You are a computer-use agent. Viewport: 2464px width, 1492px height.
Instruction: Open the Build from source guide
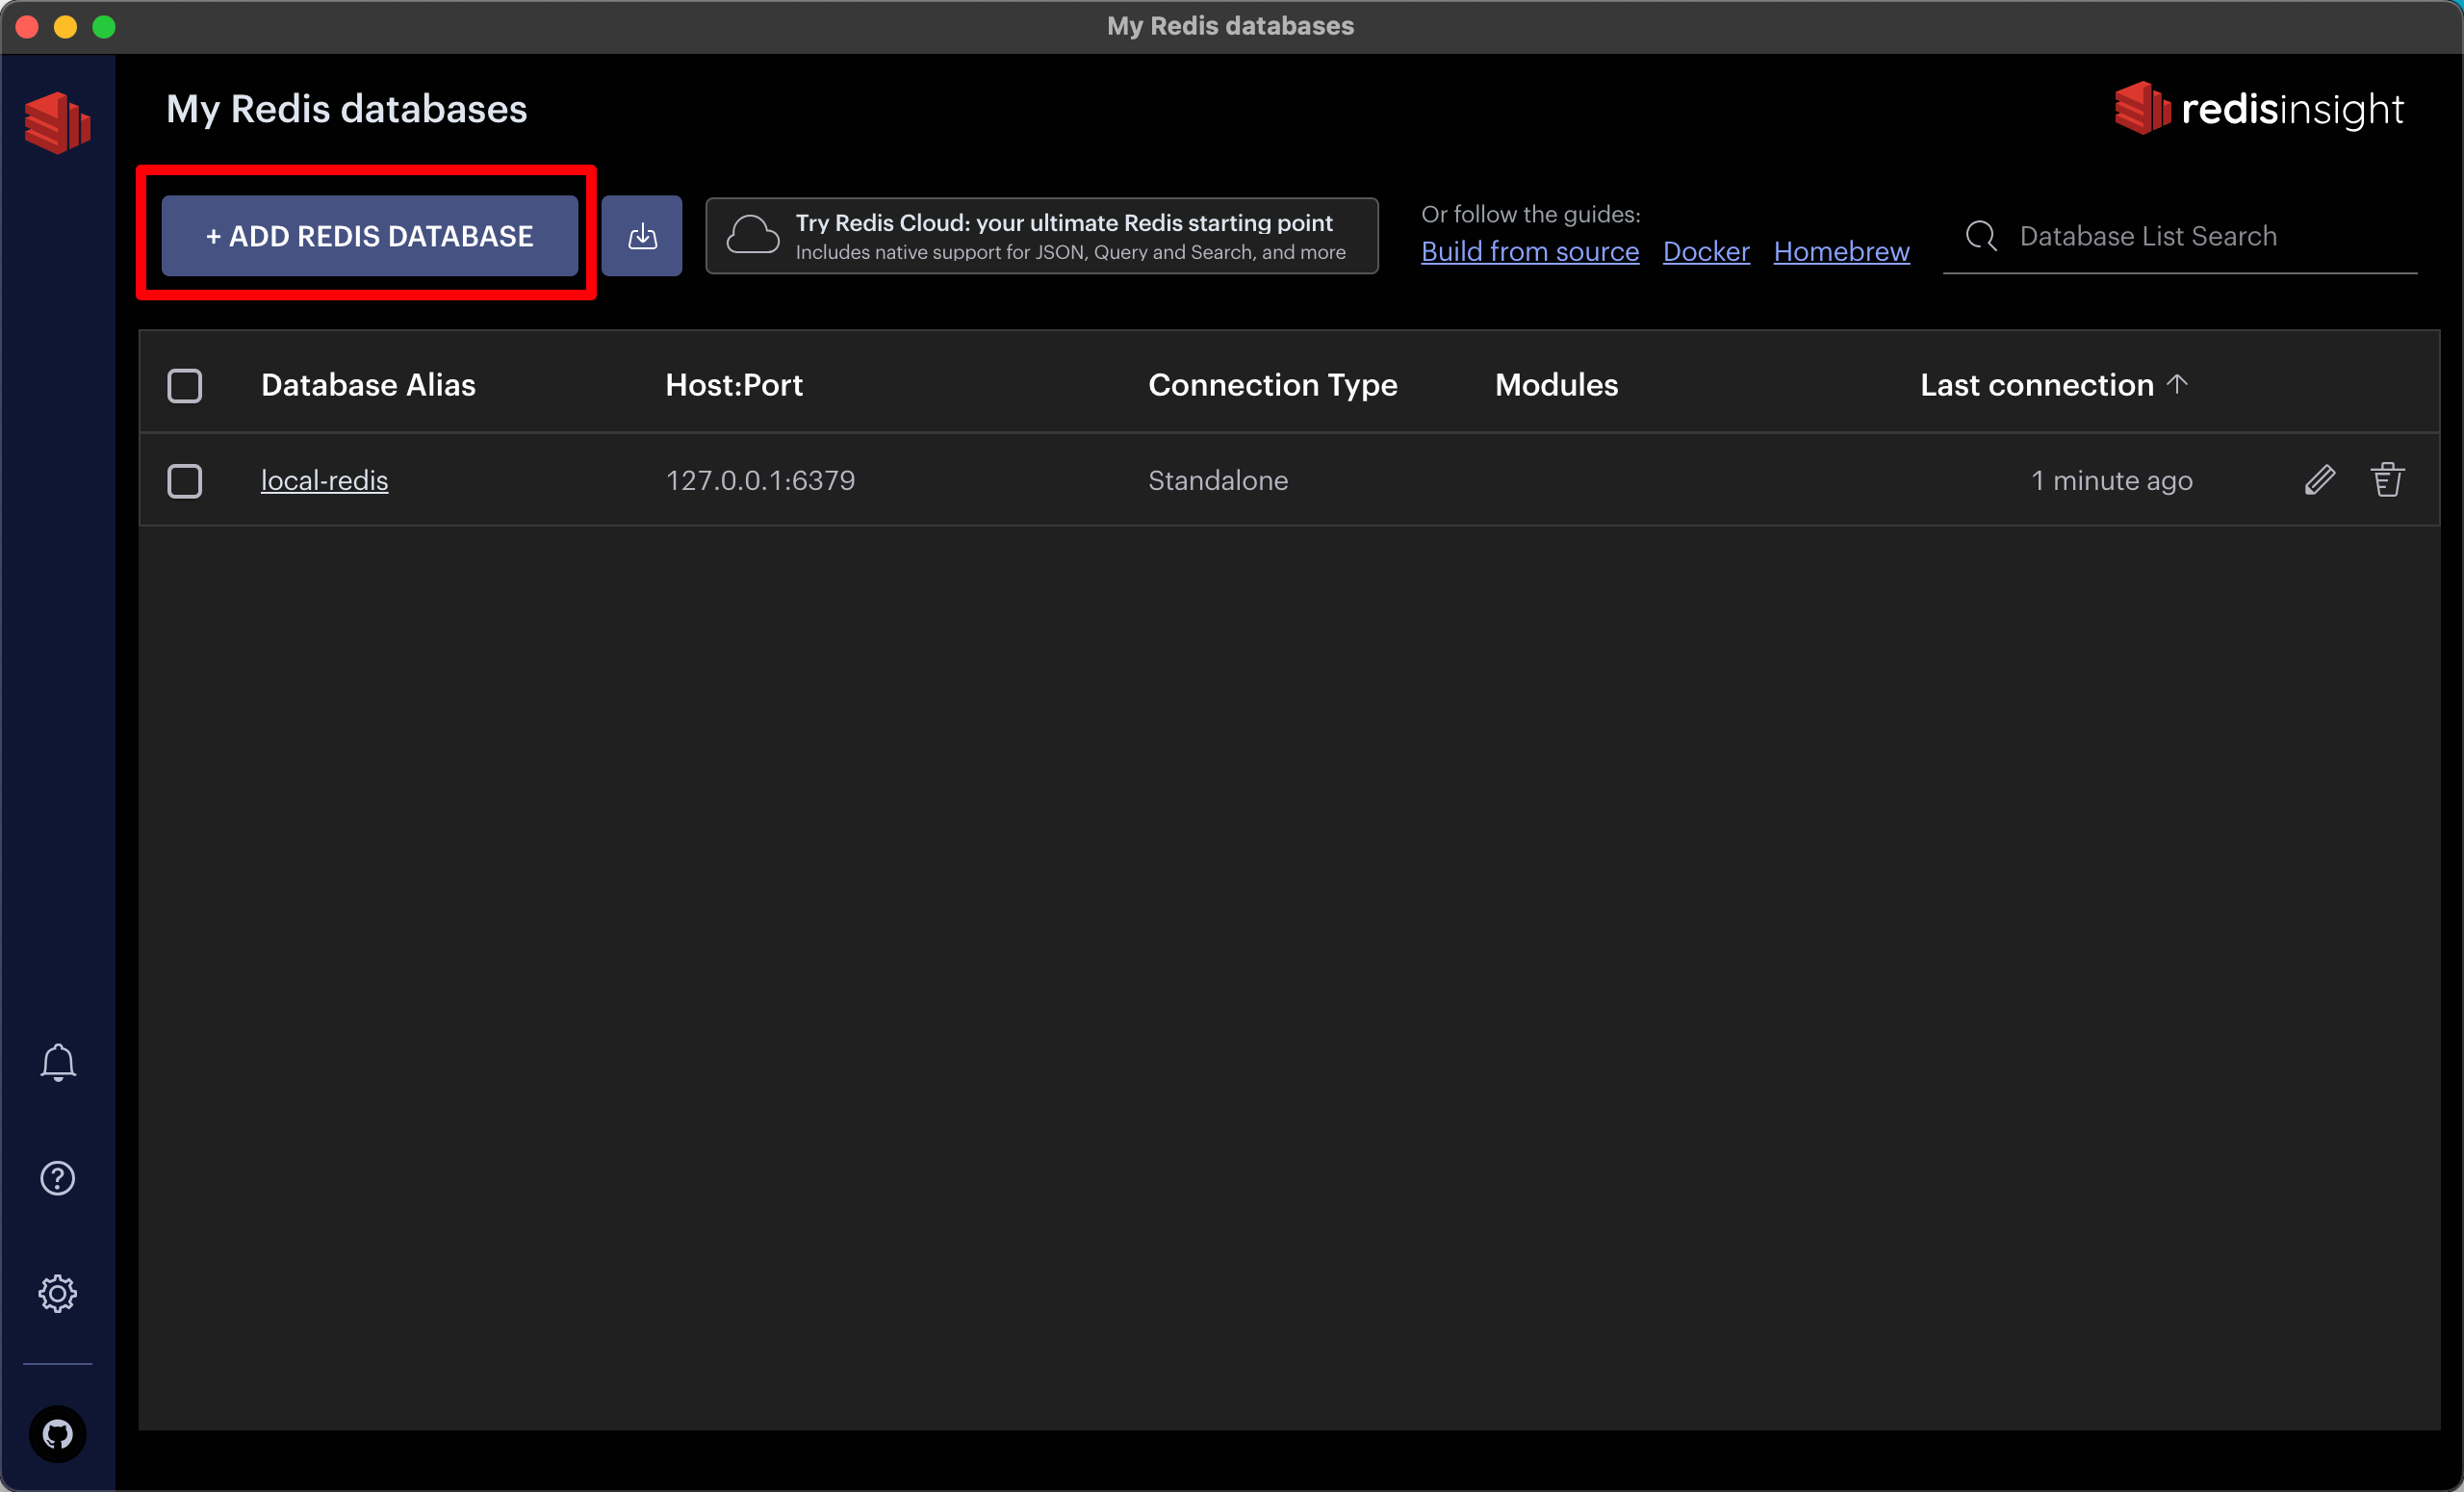(1530, 251)
